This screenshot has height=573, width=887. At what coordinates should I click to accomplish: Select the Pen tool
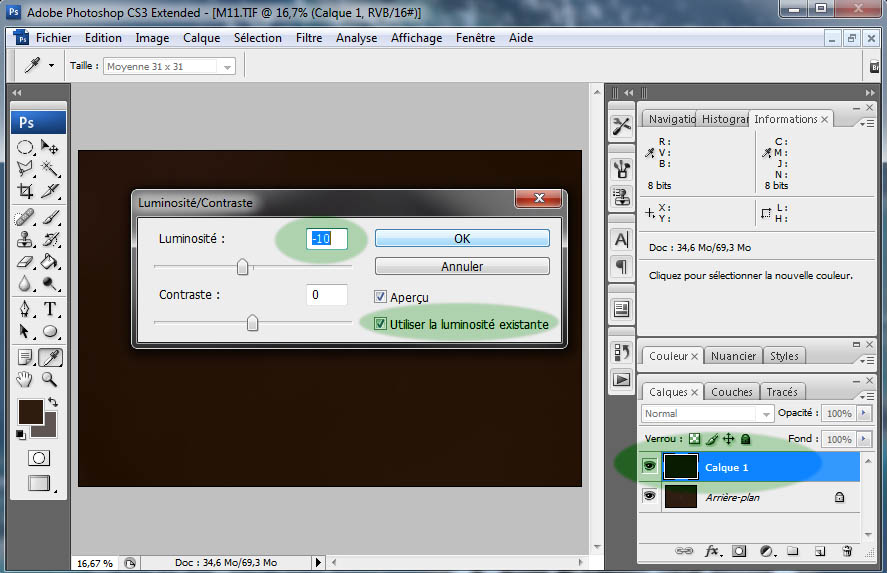tap(25, 309)
